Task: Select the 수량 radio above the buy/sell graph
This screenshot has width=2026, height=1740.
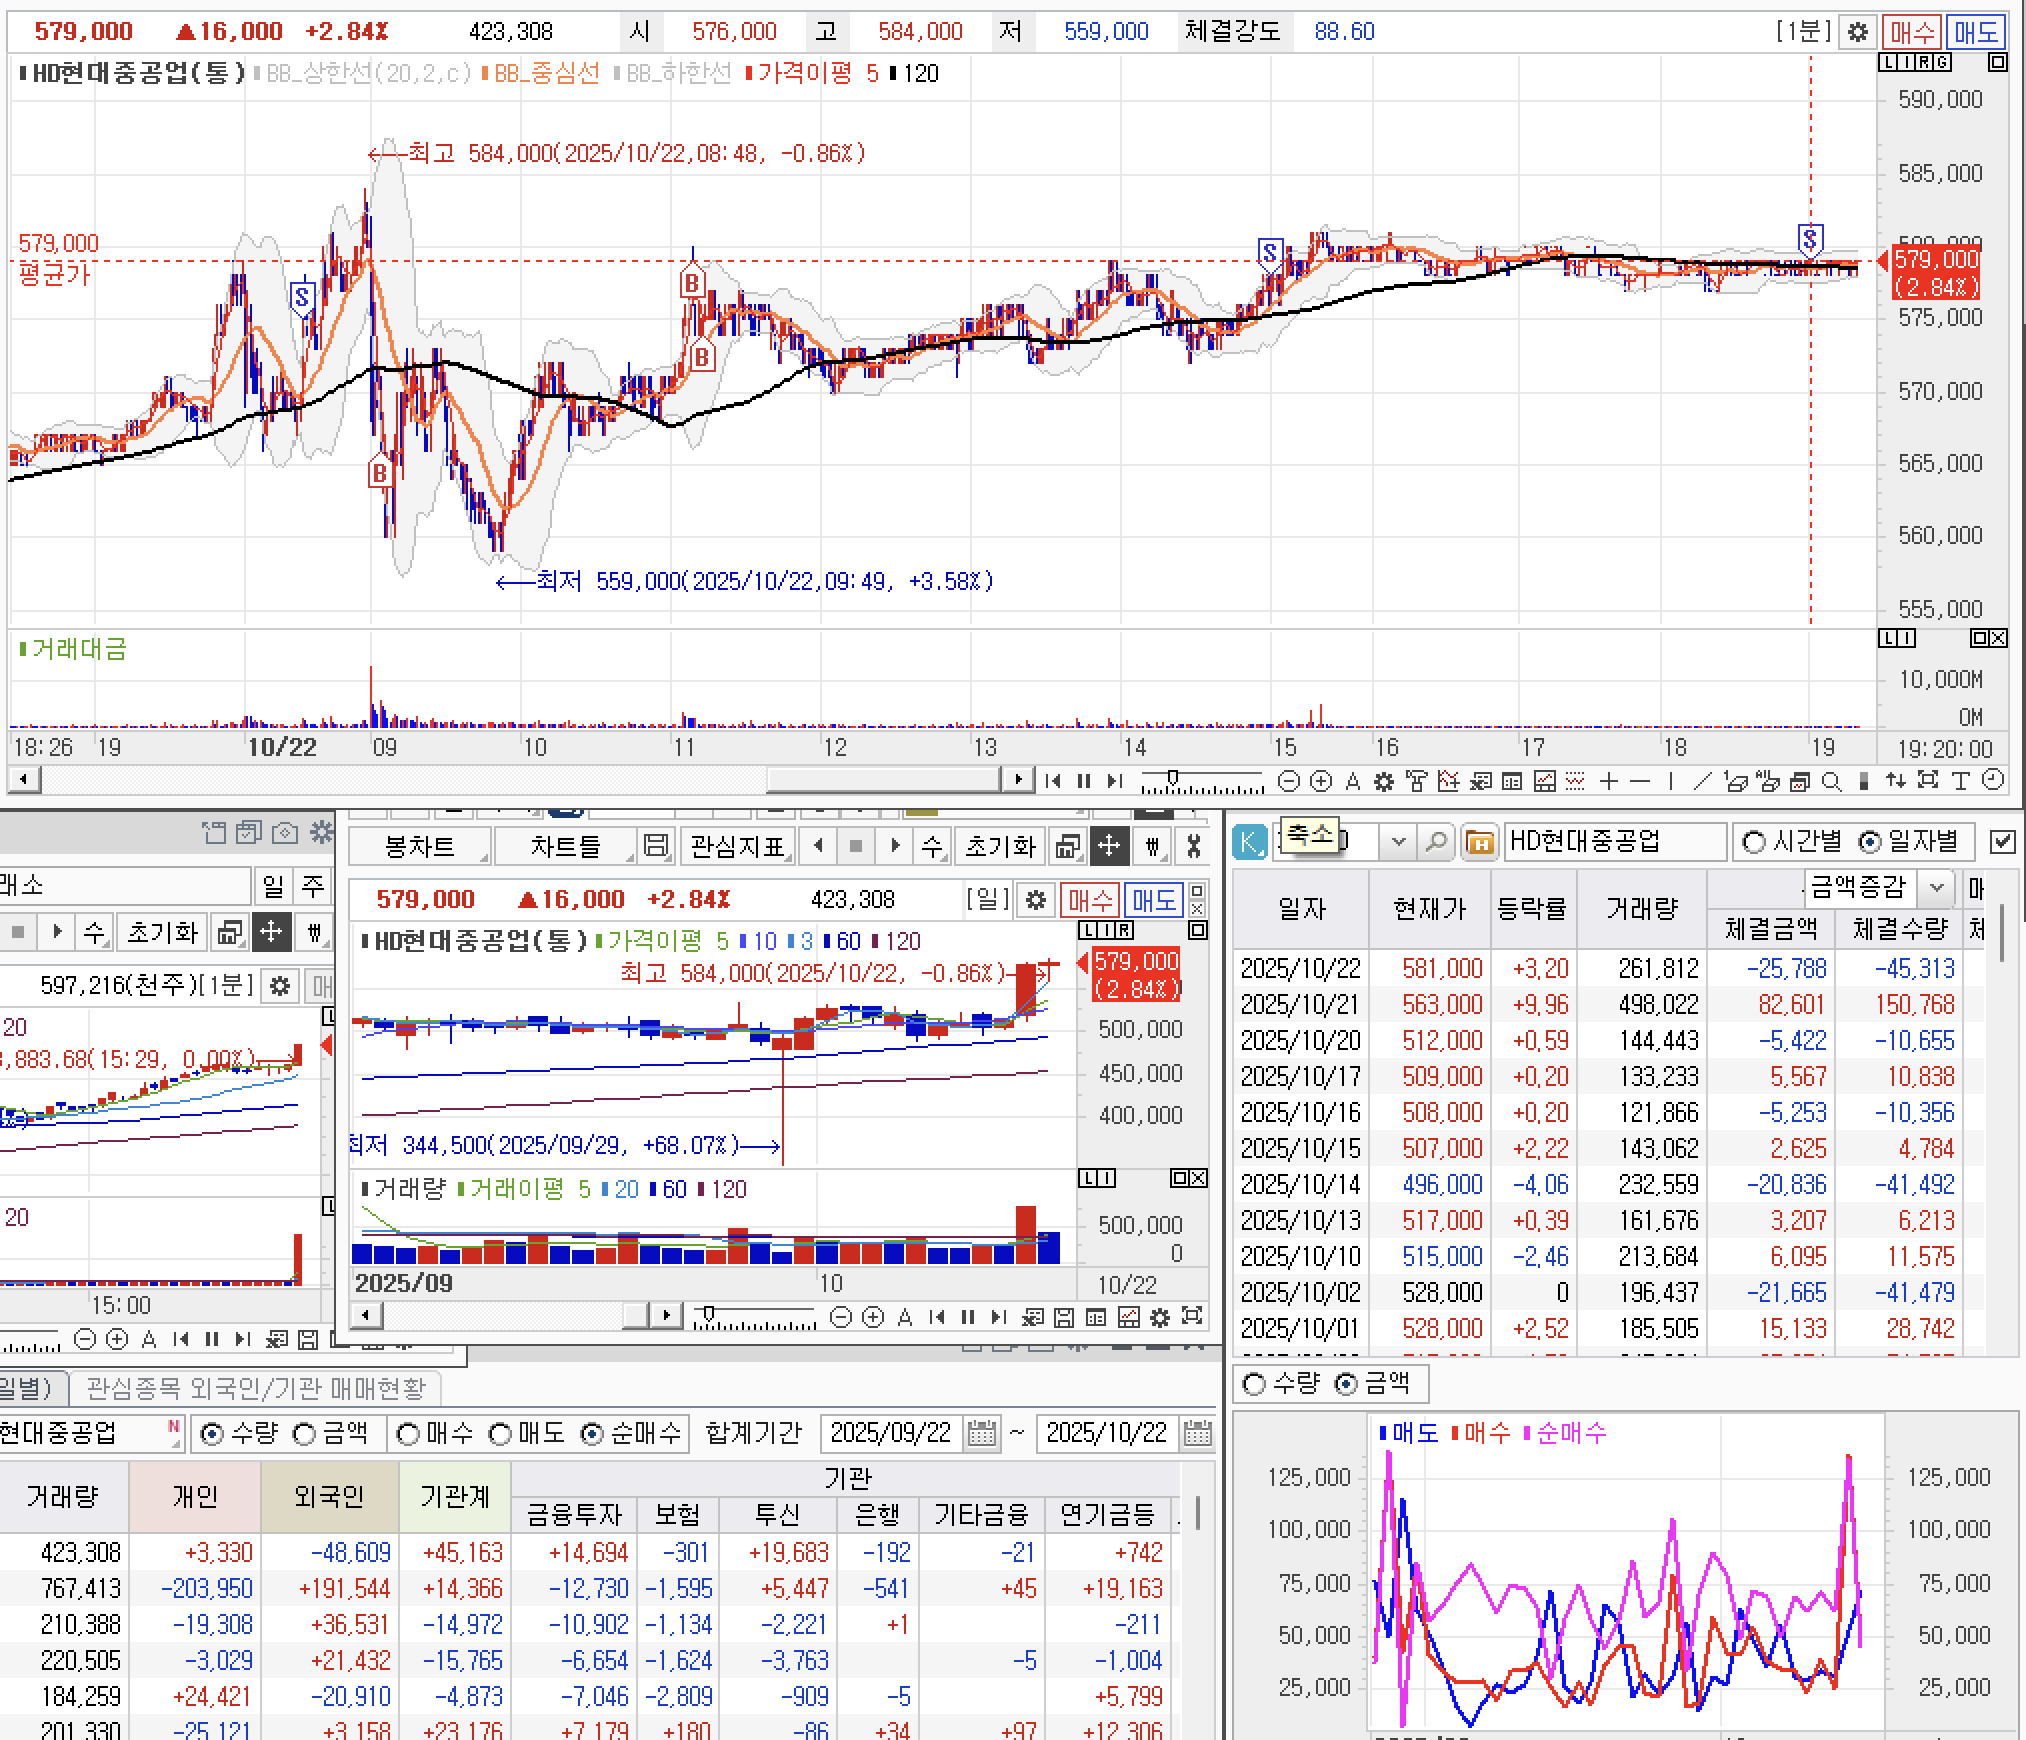Action: pos(1253,1384)
